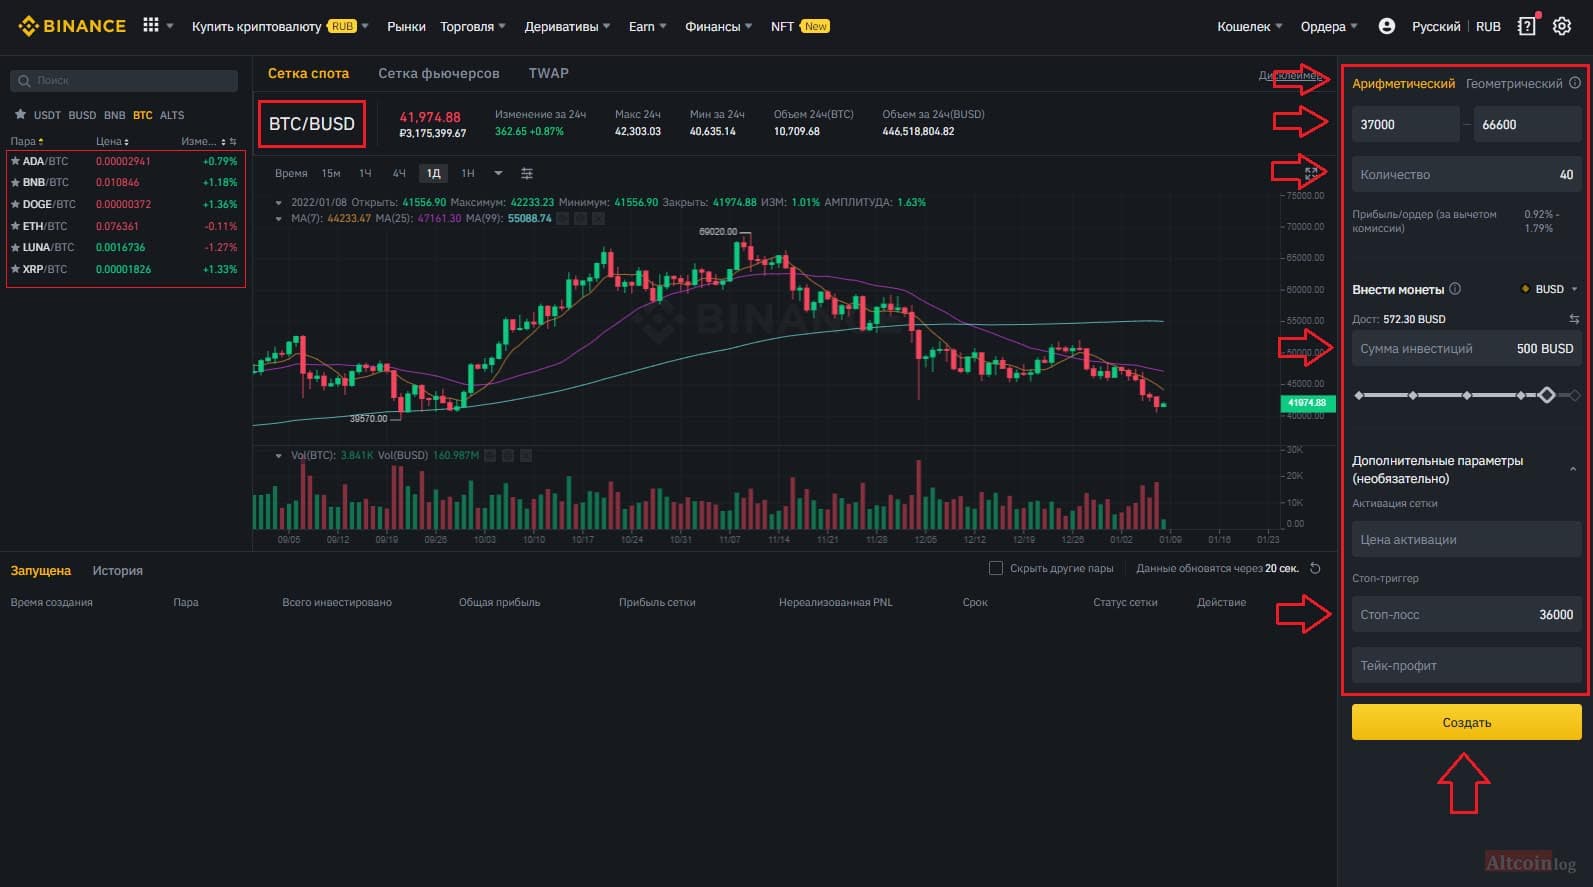
Task: Favorite the ETH/BTC pair star
Action: click(x=15, y=226)
